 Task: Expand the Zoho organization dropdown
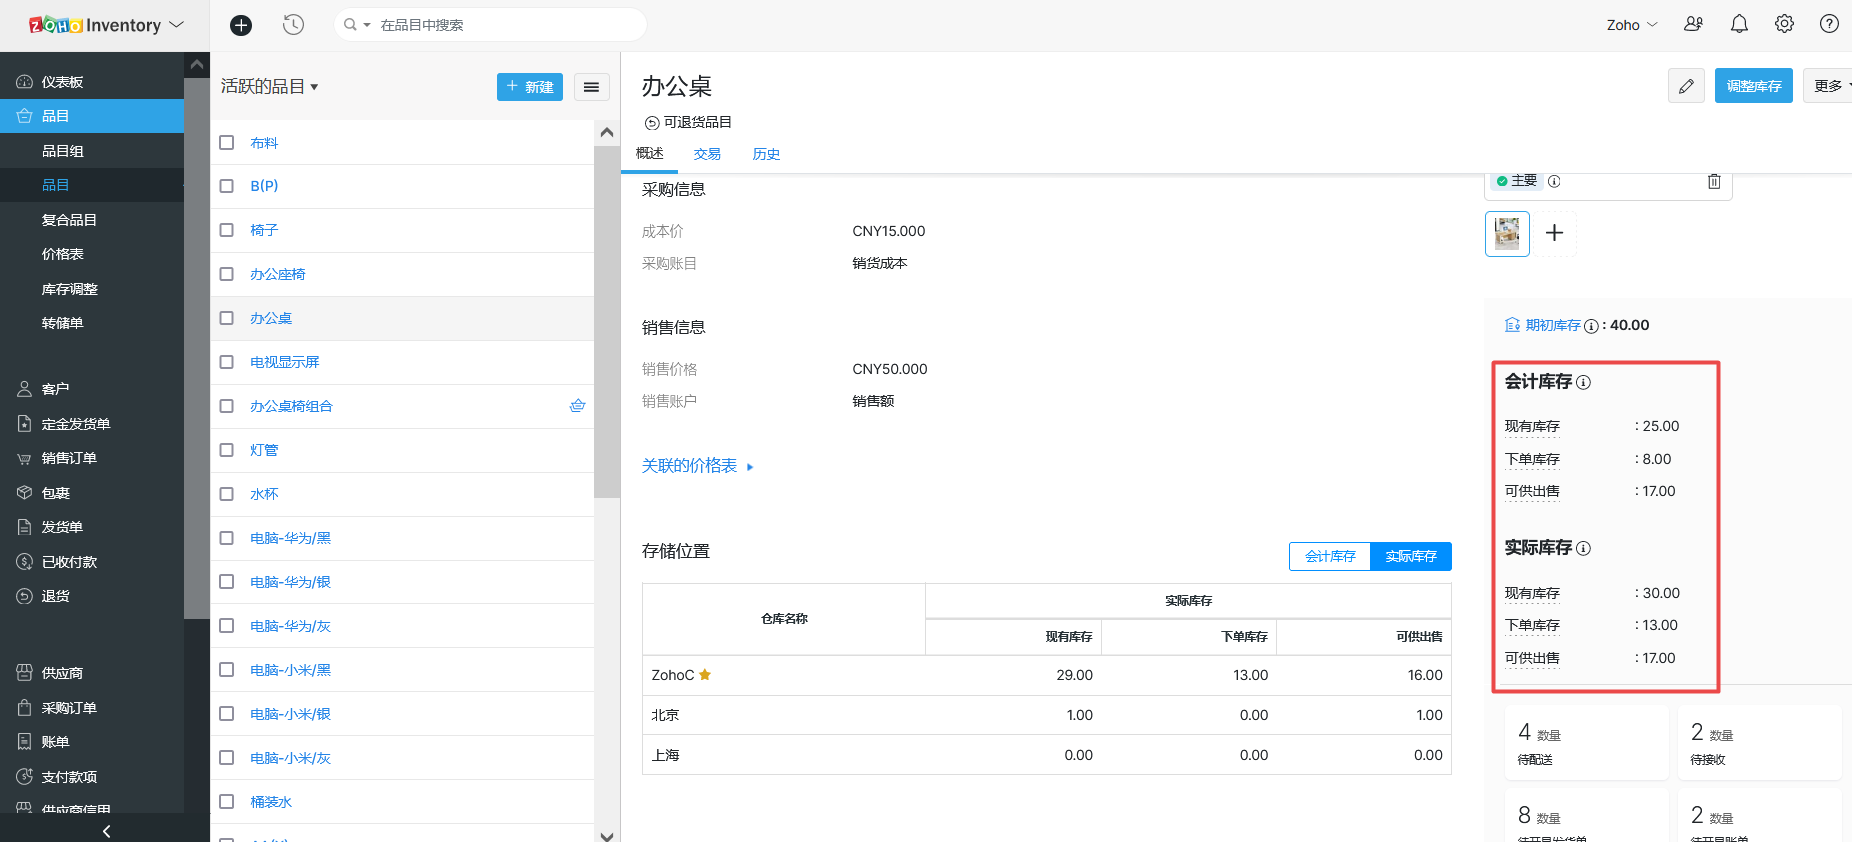(1631, 25)
